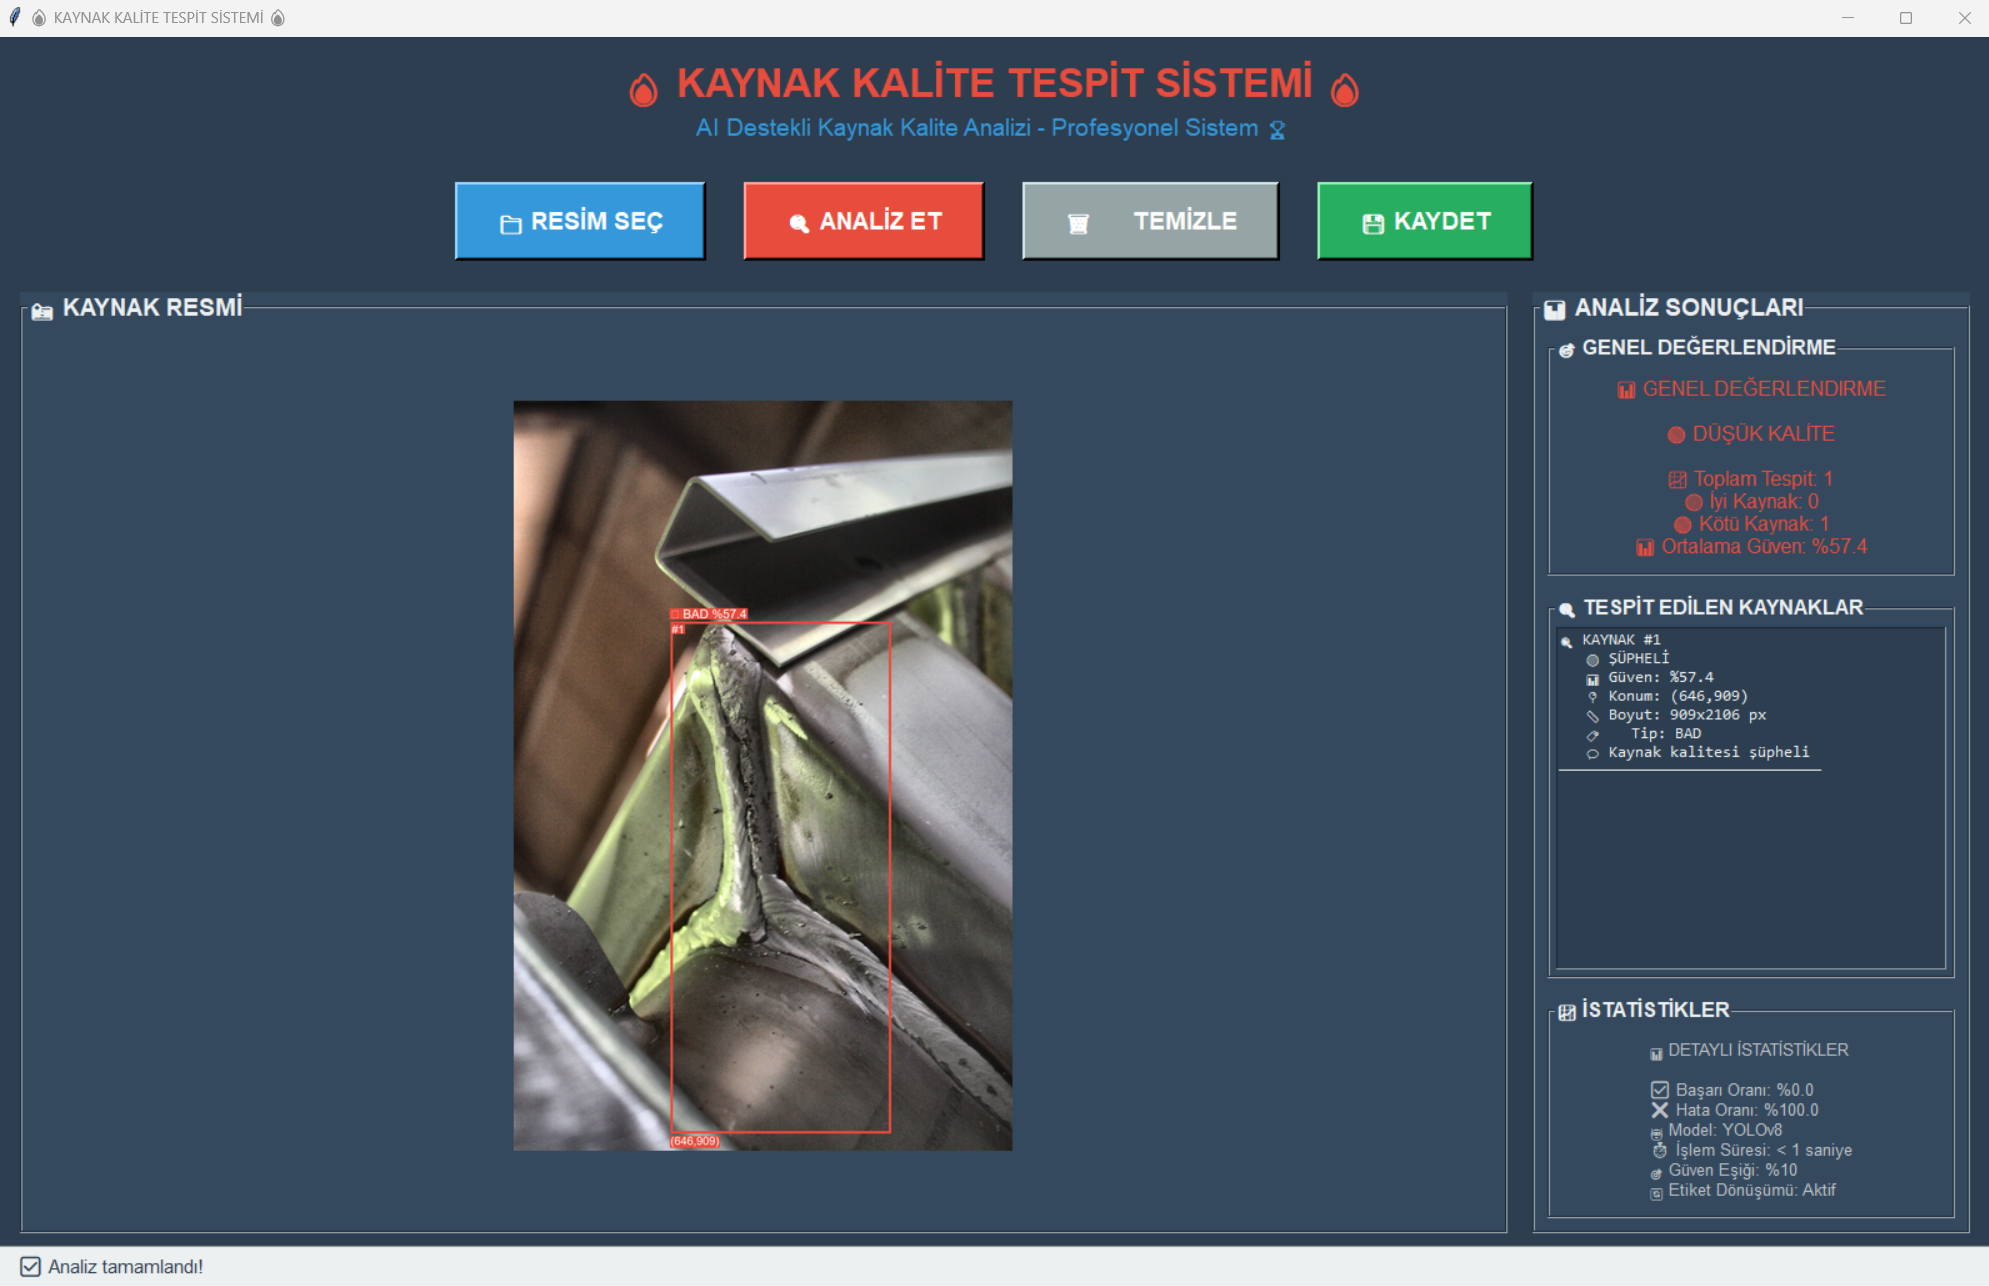Click the RESİM SEÇ button
1989x1286 pixels.
click(580, 221)
